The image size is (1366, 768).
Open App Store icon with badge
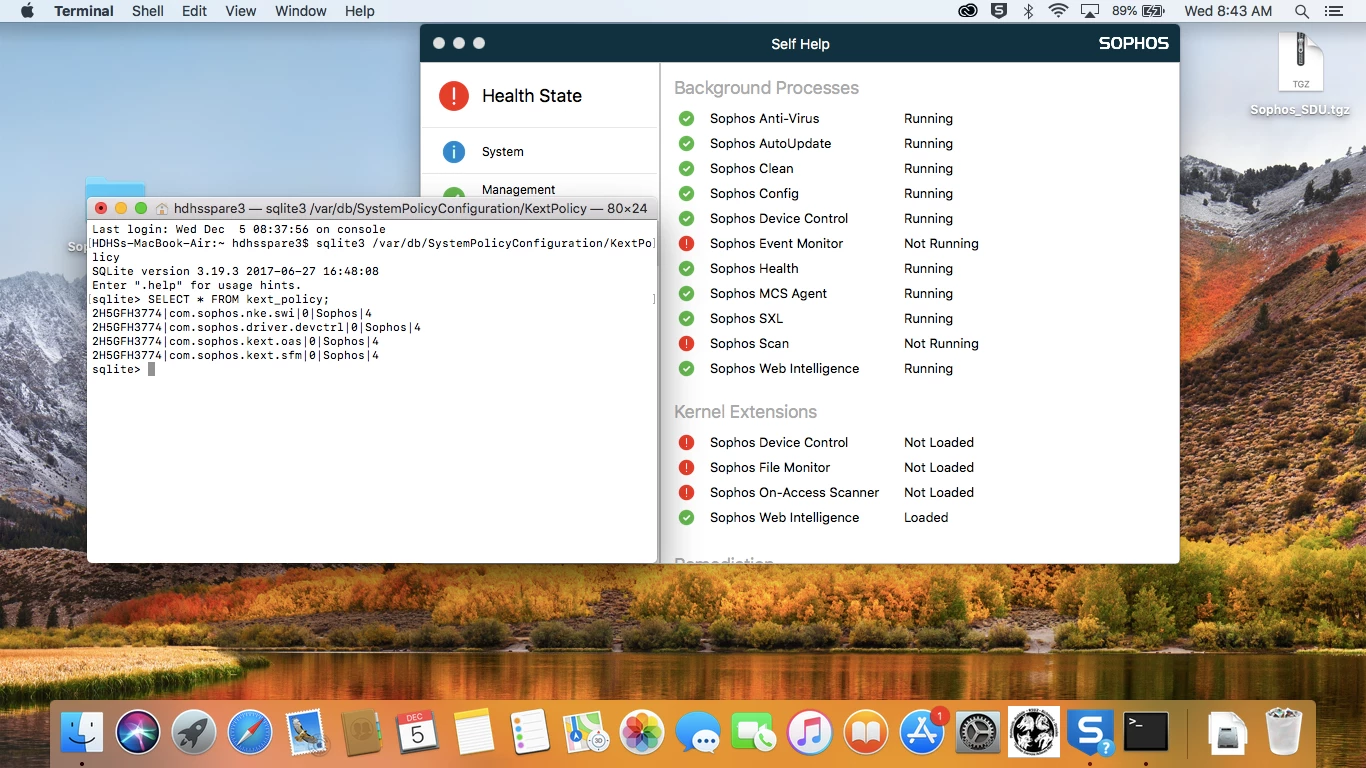click(921, 733)
